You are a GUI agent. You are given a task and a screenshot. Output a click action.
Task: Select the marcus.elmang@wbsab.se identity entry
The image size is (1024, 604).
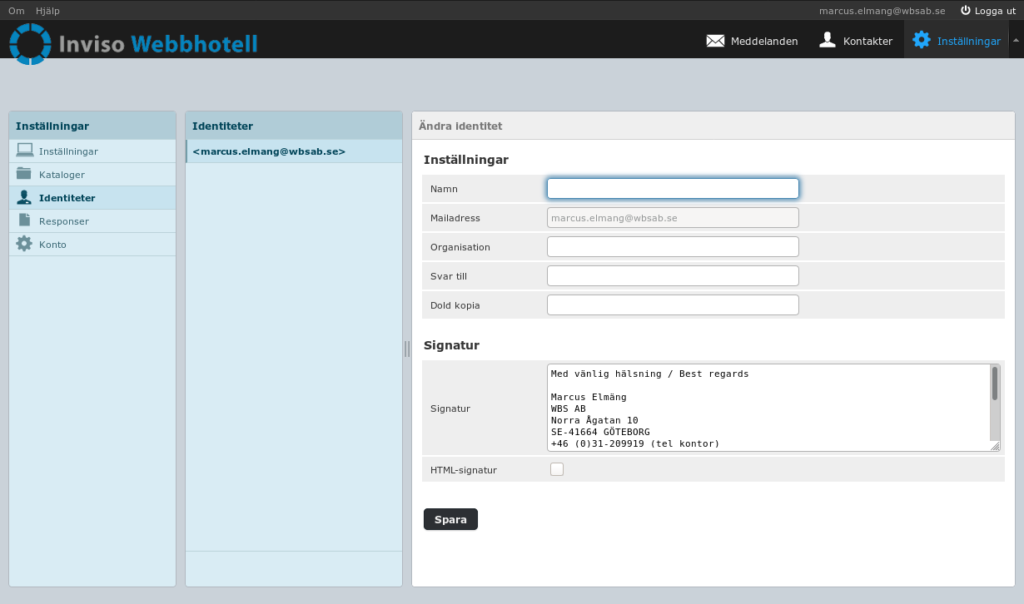[x=269, y=151]
